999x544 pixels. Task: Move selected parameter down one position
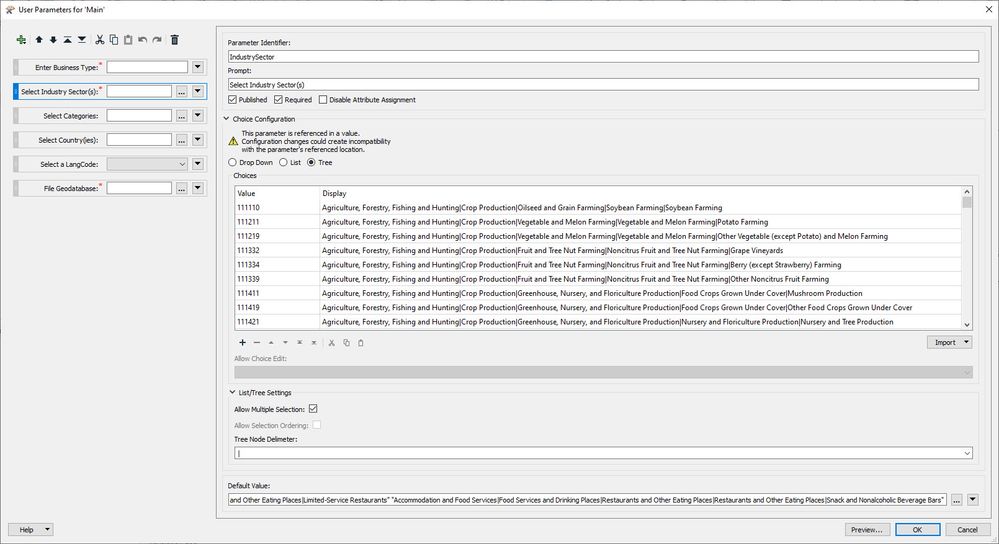coord(53,39)
